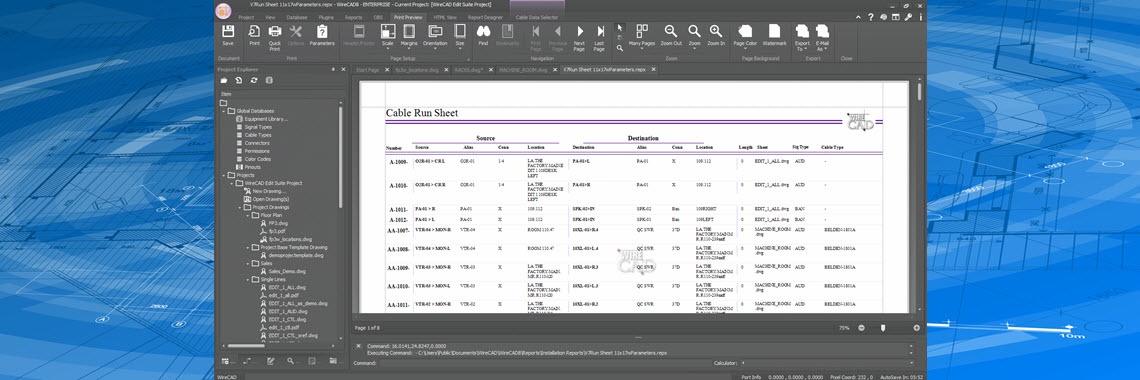The image size is (1140, 380).
Task: Go to Next Page
Action: tap(579, 38)
